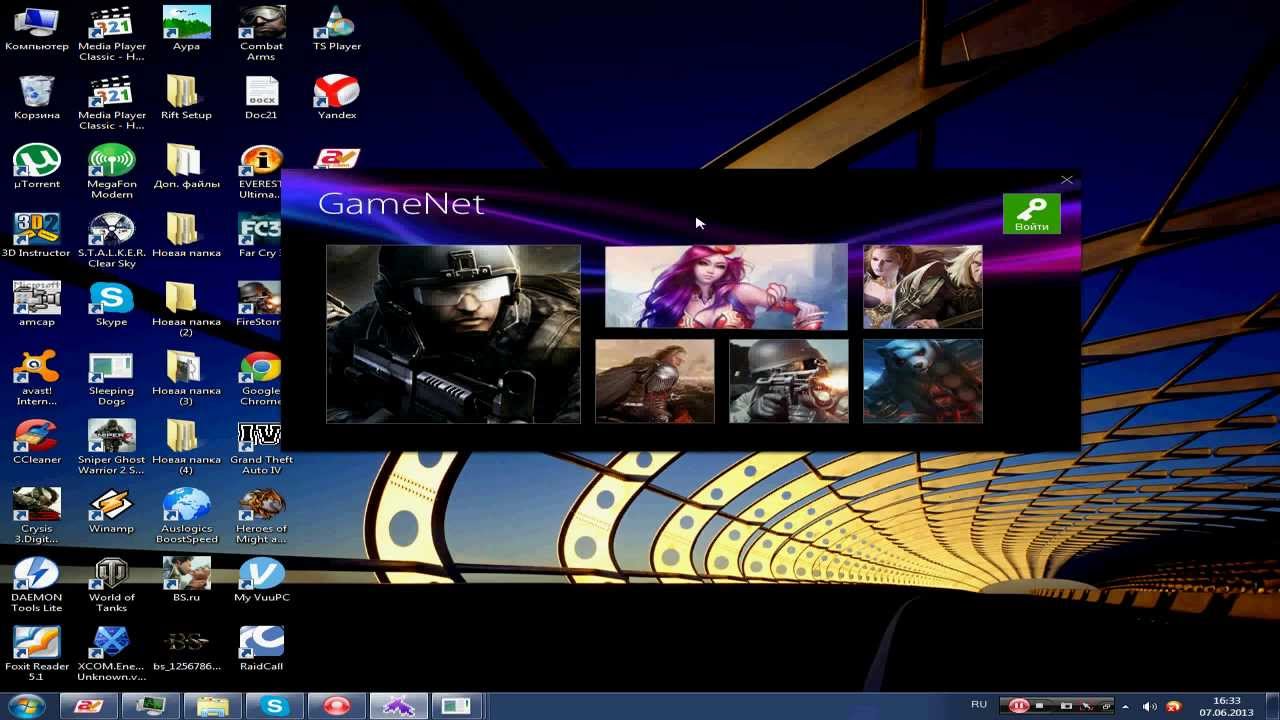
Task: Open Компьютер desktop icon
Action: click(x=37, y=29)
